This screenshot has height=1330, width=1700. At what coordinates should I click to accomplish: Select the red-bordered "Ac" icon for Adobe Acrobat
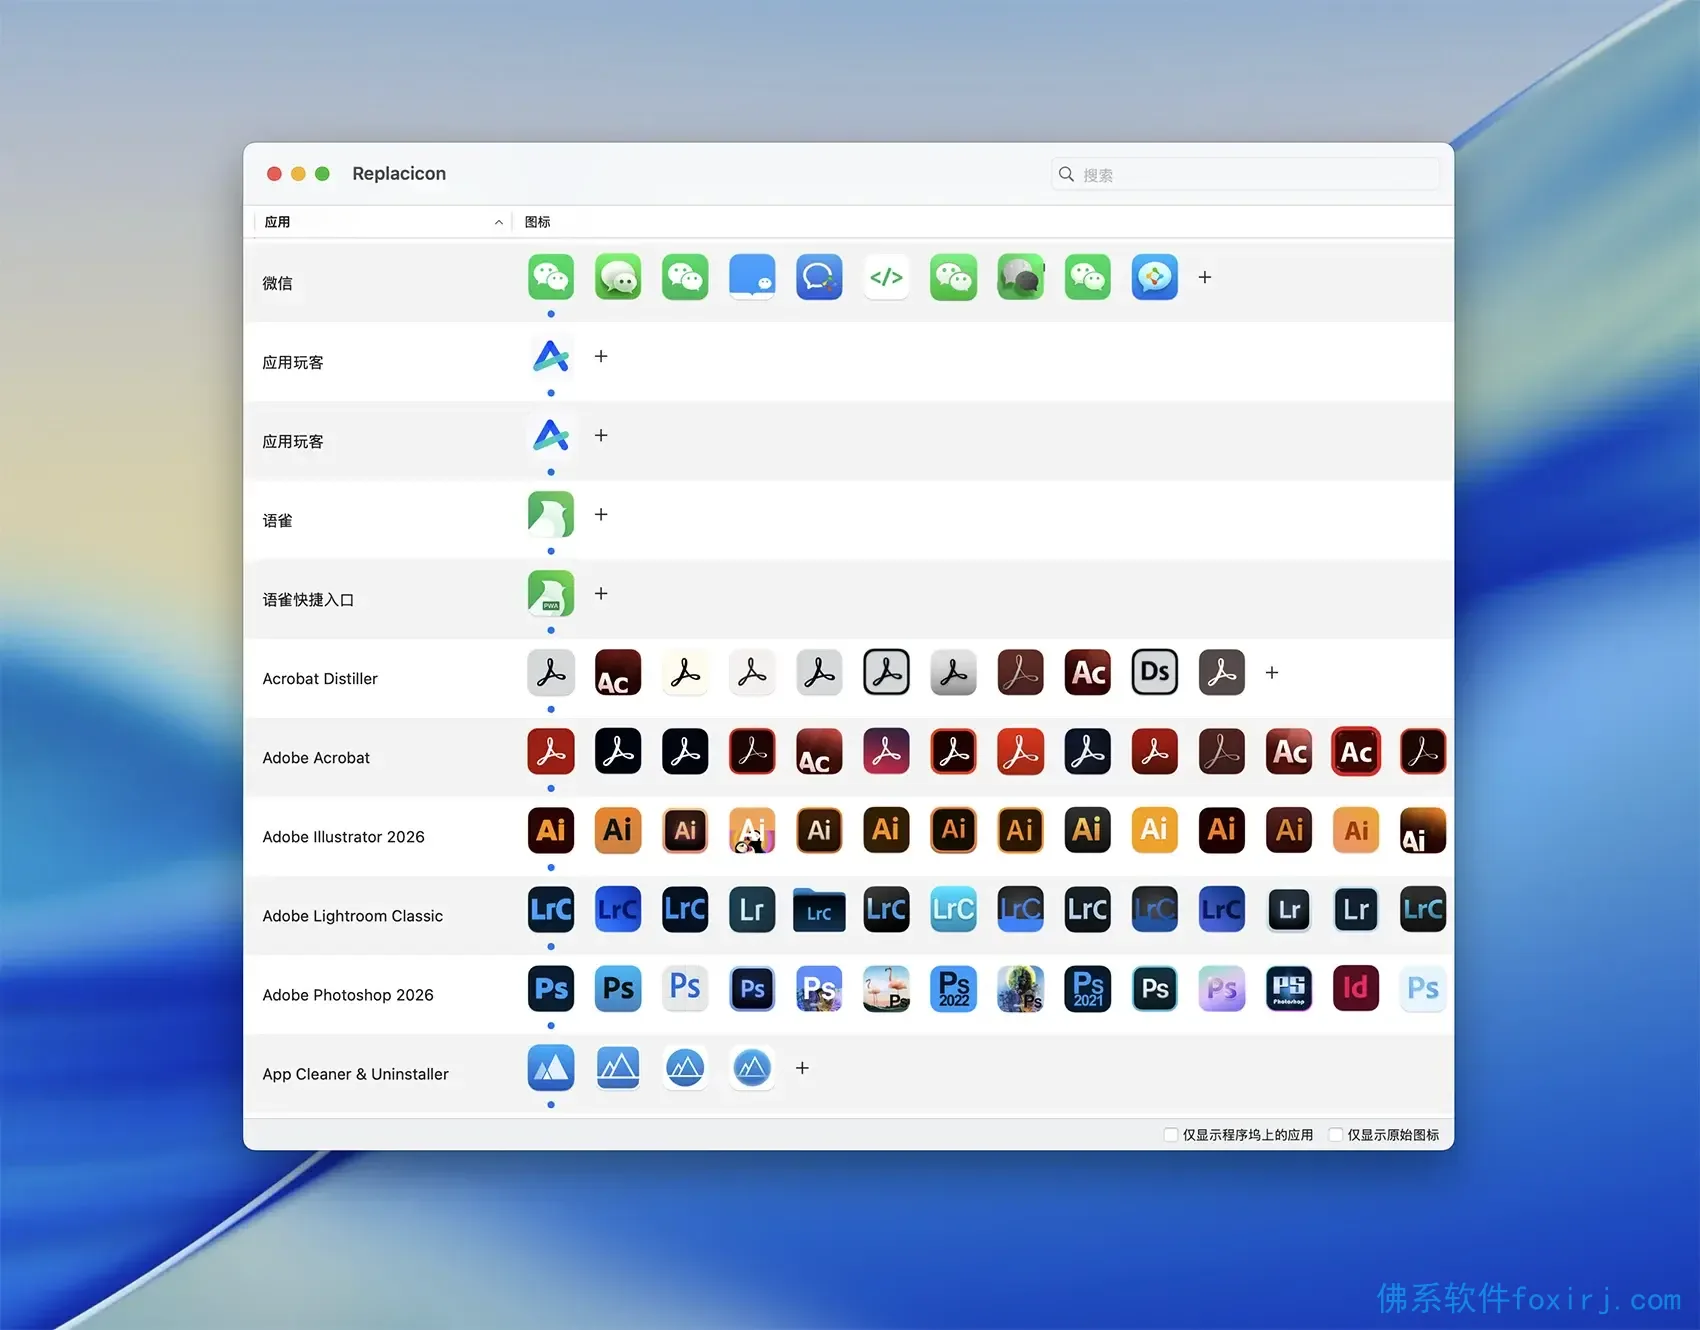click(1355, 751)
